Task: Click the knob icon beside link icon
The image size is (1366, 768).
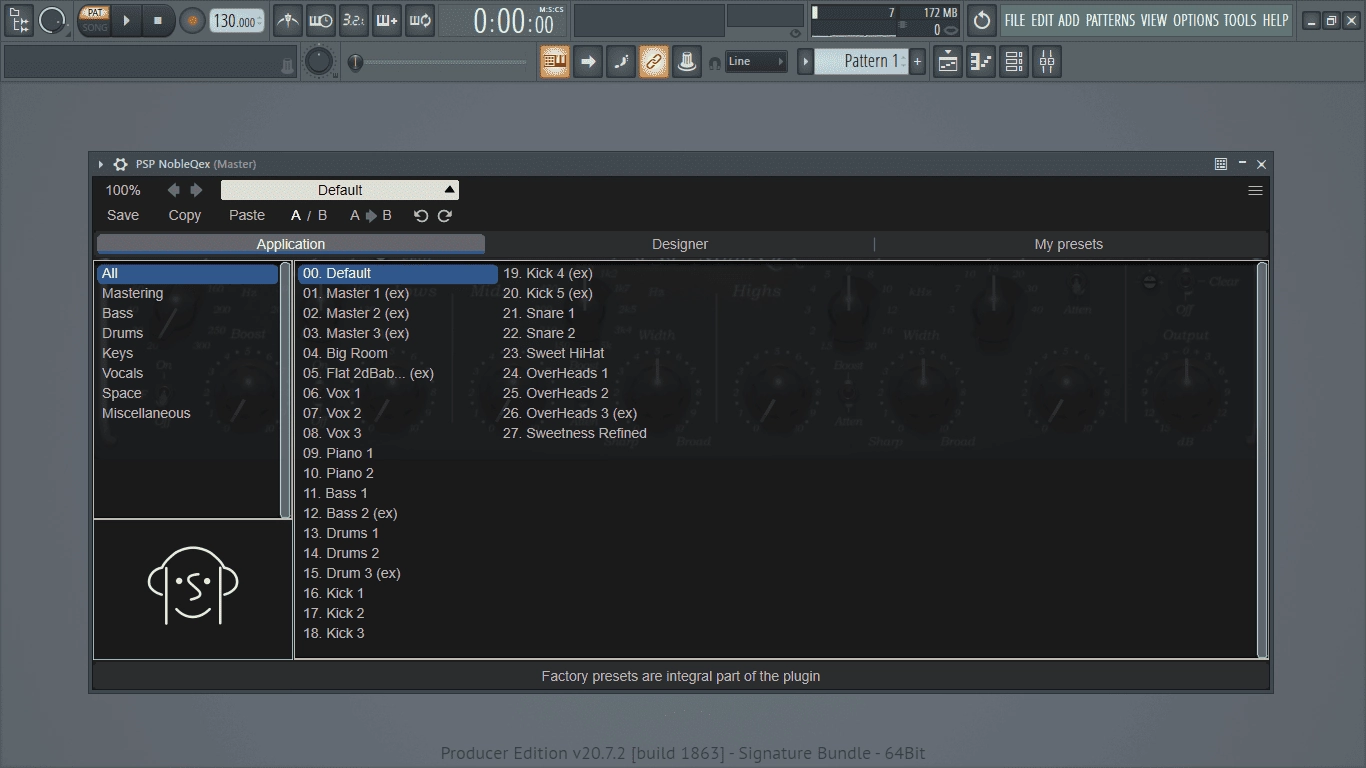Action: pyautogui.click(x=687, y=62)
